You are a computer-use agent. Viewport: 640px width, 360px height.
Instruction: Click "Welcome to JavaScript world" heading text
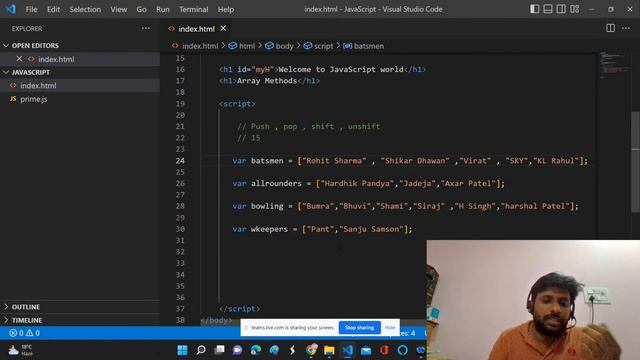point(341,69)
